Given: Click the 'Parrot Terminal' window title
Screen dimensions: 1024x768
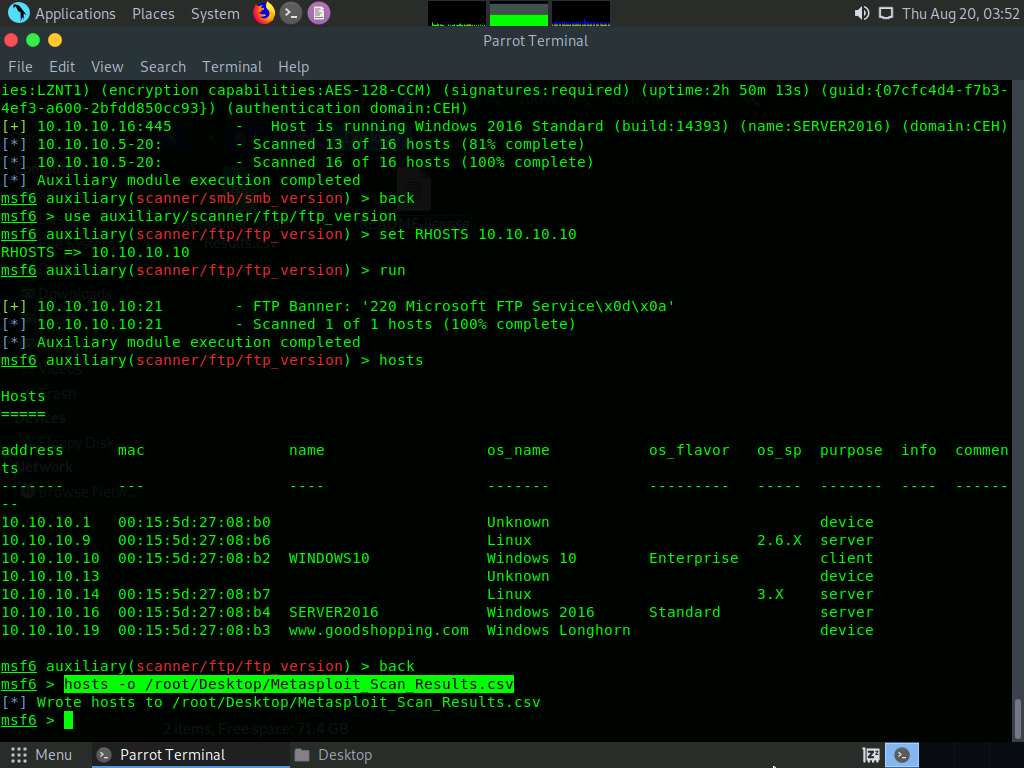Looking at the screenshot, I should pos(536,40).
